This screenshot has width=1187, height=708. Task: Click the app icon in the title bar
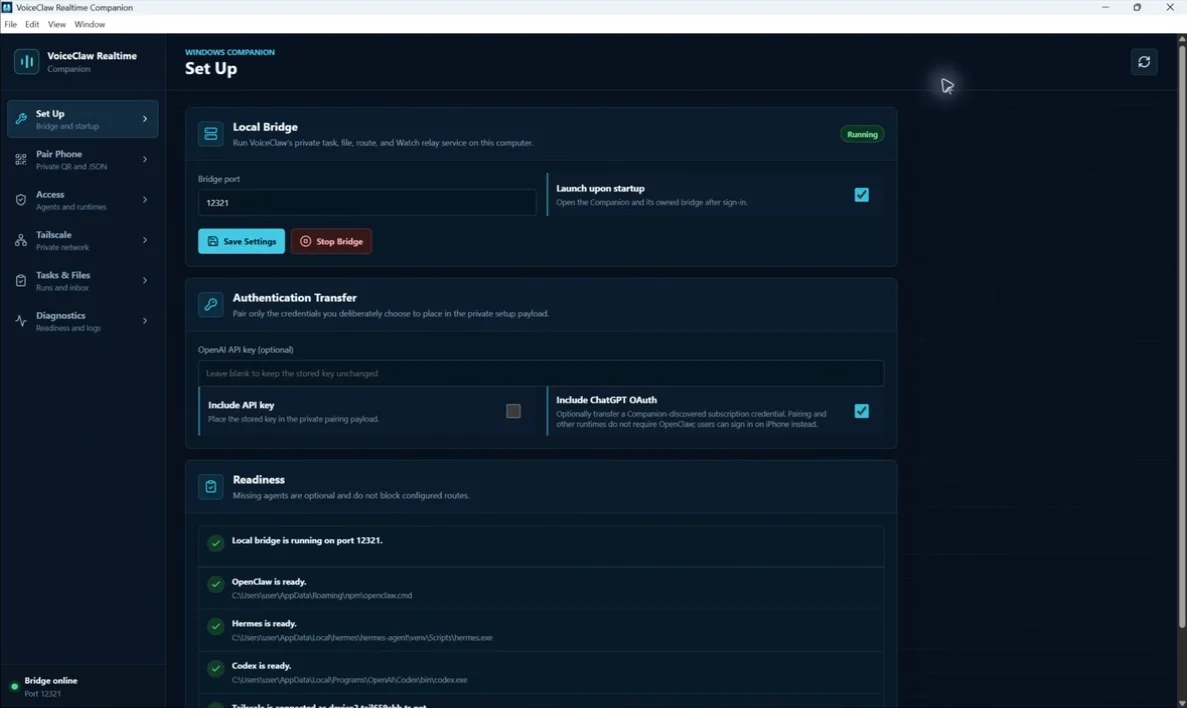7,7
